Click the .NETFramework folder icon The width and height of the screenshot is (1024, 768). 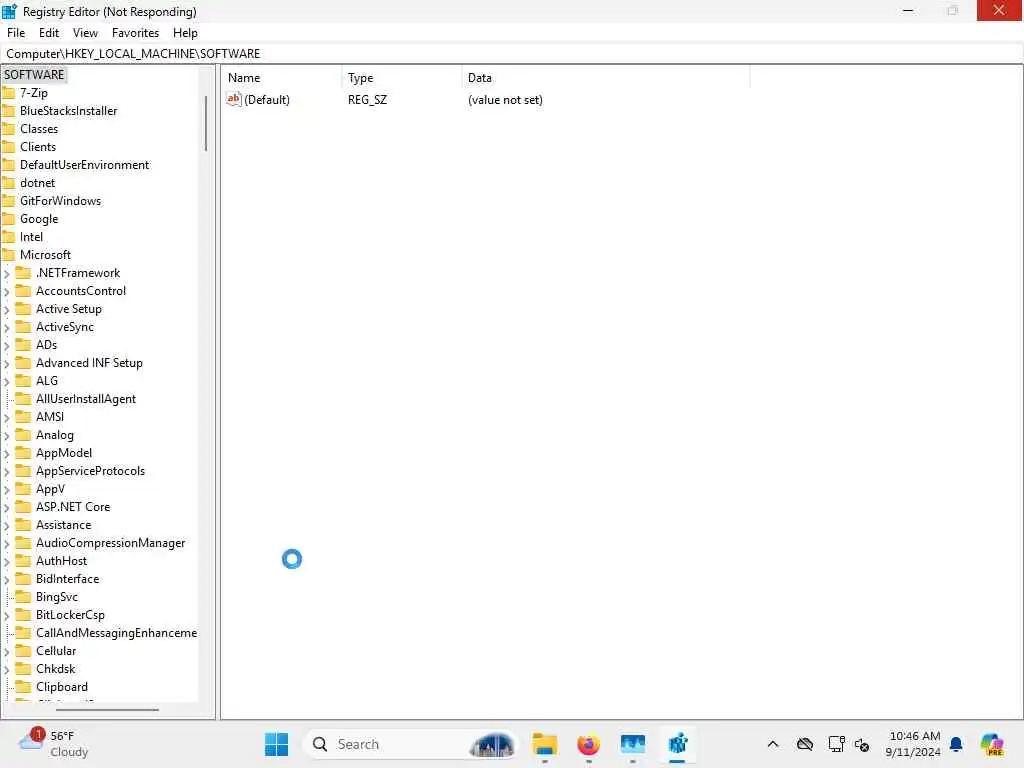(x=23, y=272)
